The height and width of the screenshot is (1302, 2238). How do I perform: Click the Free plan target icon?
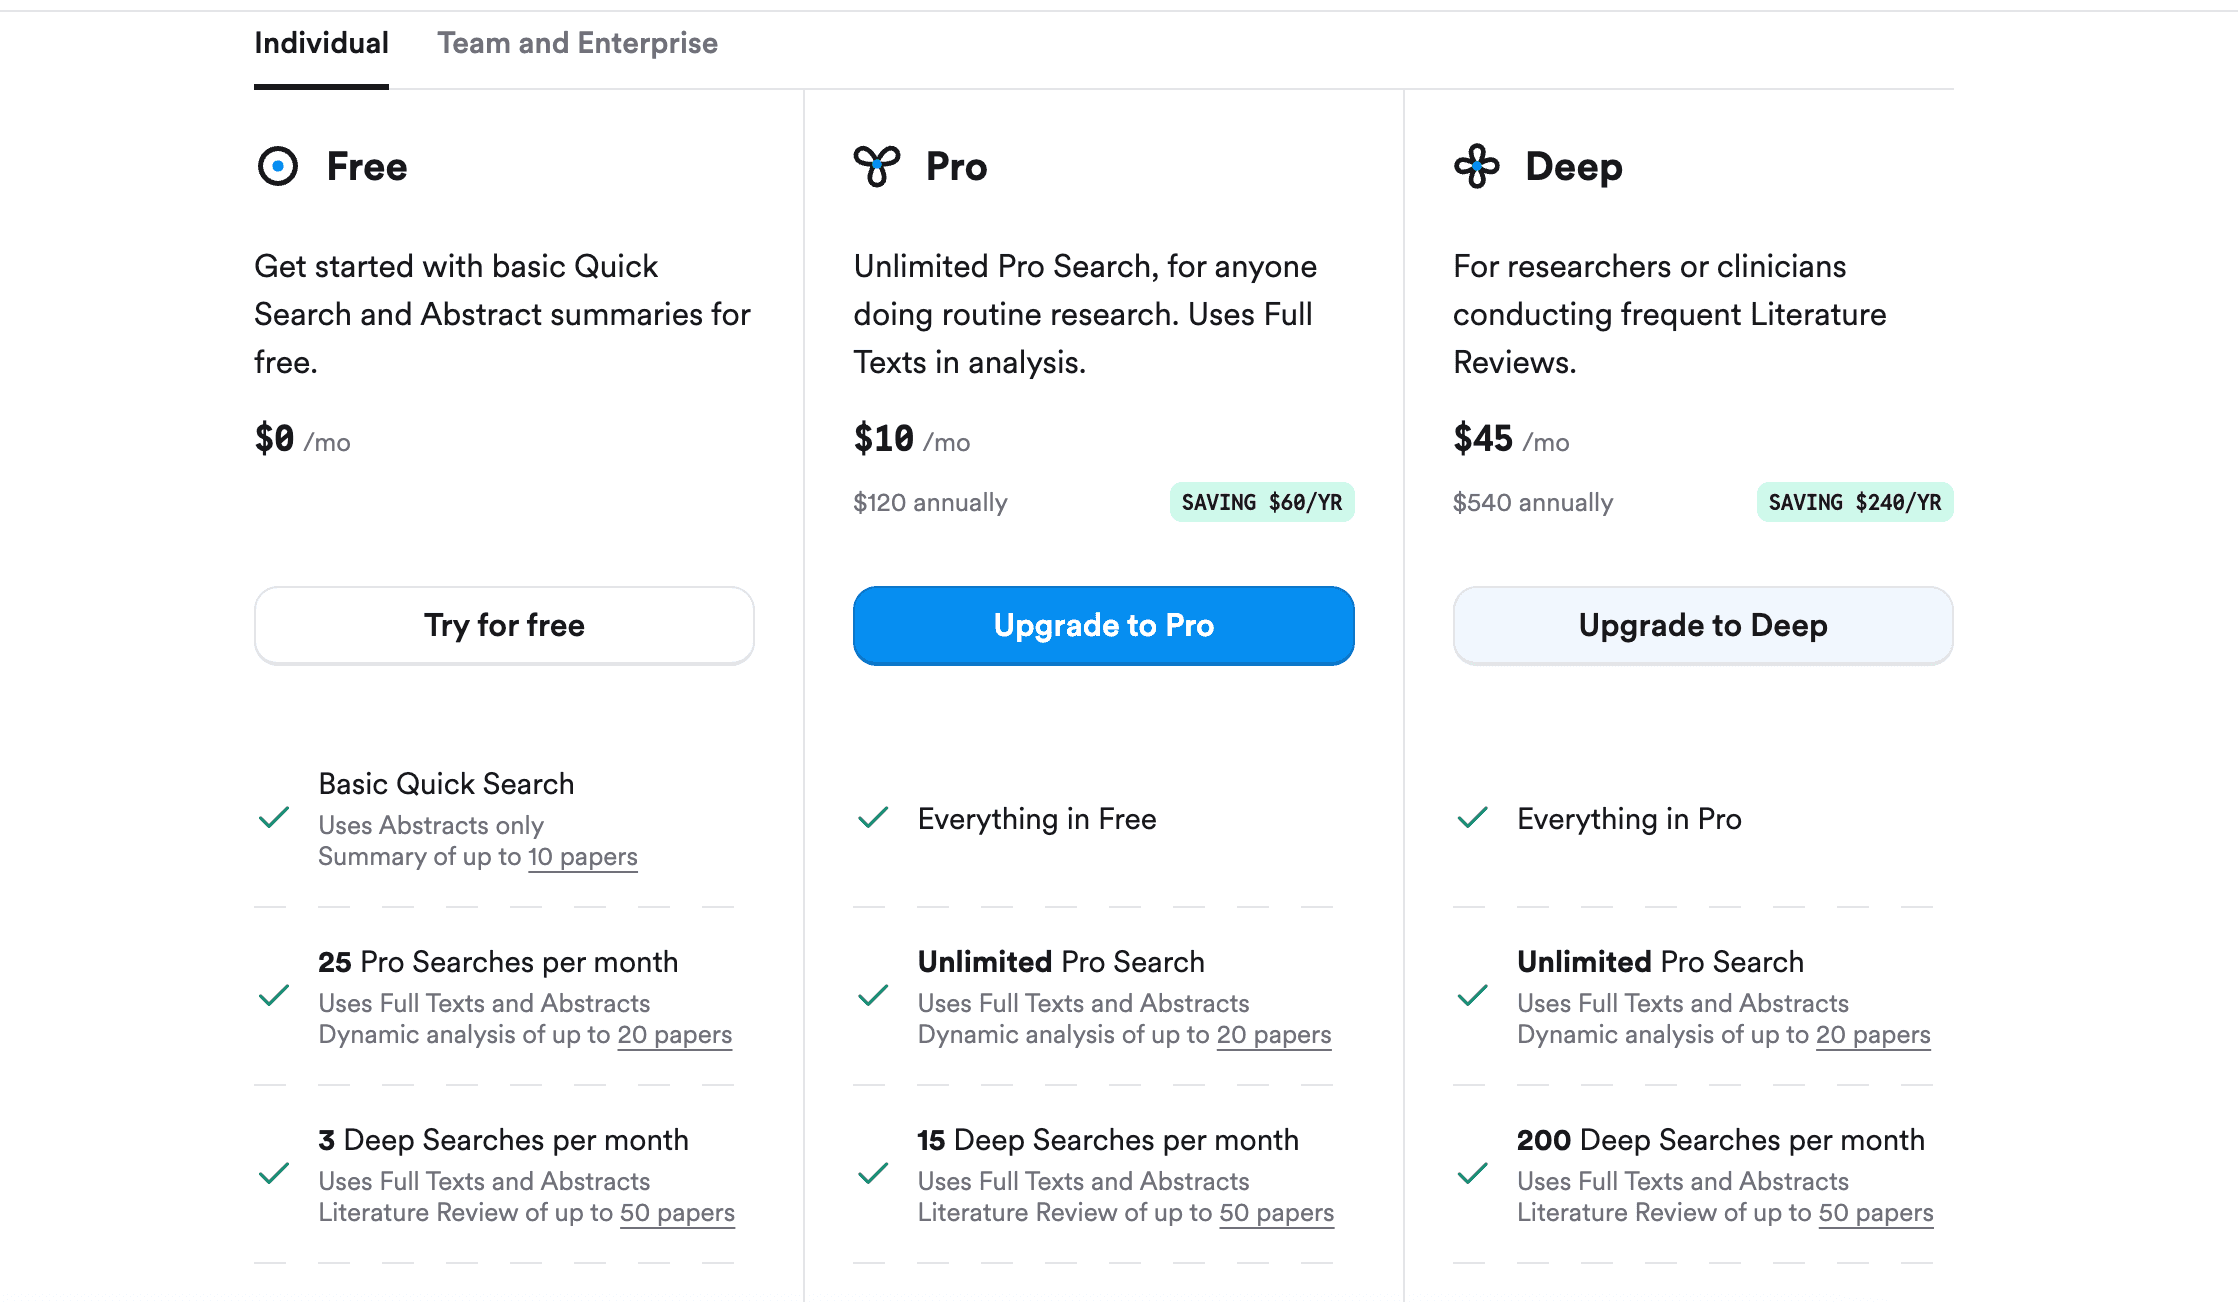tap(276, 166)
